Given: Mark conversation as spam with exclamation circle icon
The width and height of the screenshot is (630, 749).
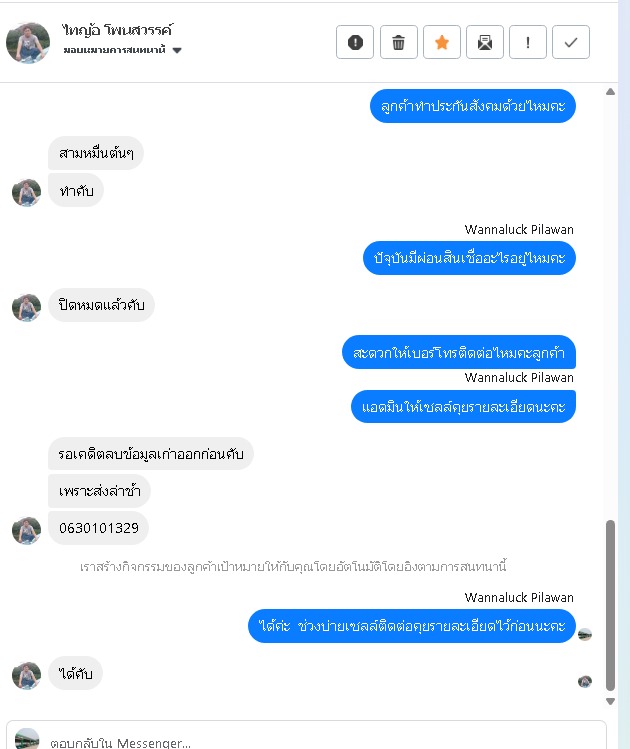Looking at the screenshot, I should coord(355,43).
